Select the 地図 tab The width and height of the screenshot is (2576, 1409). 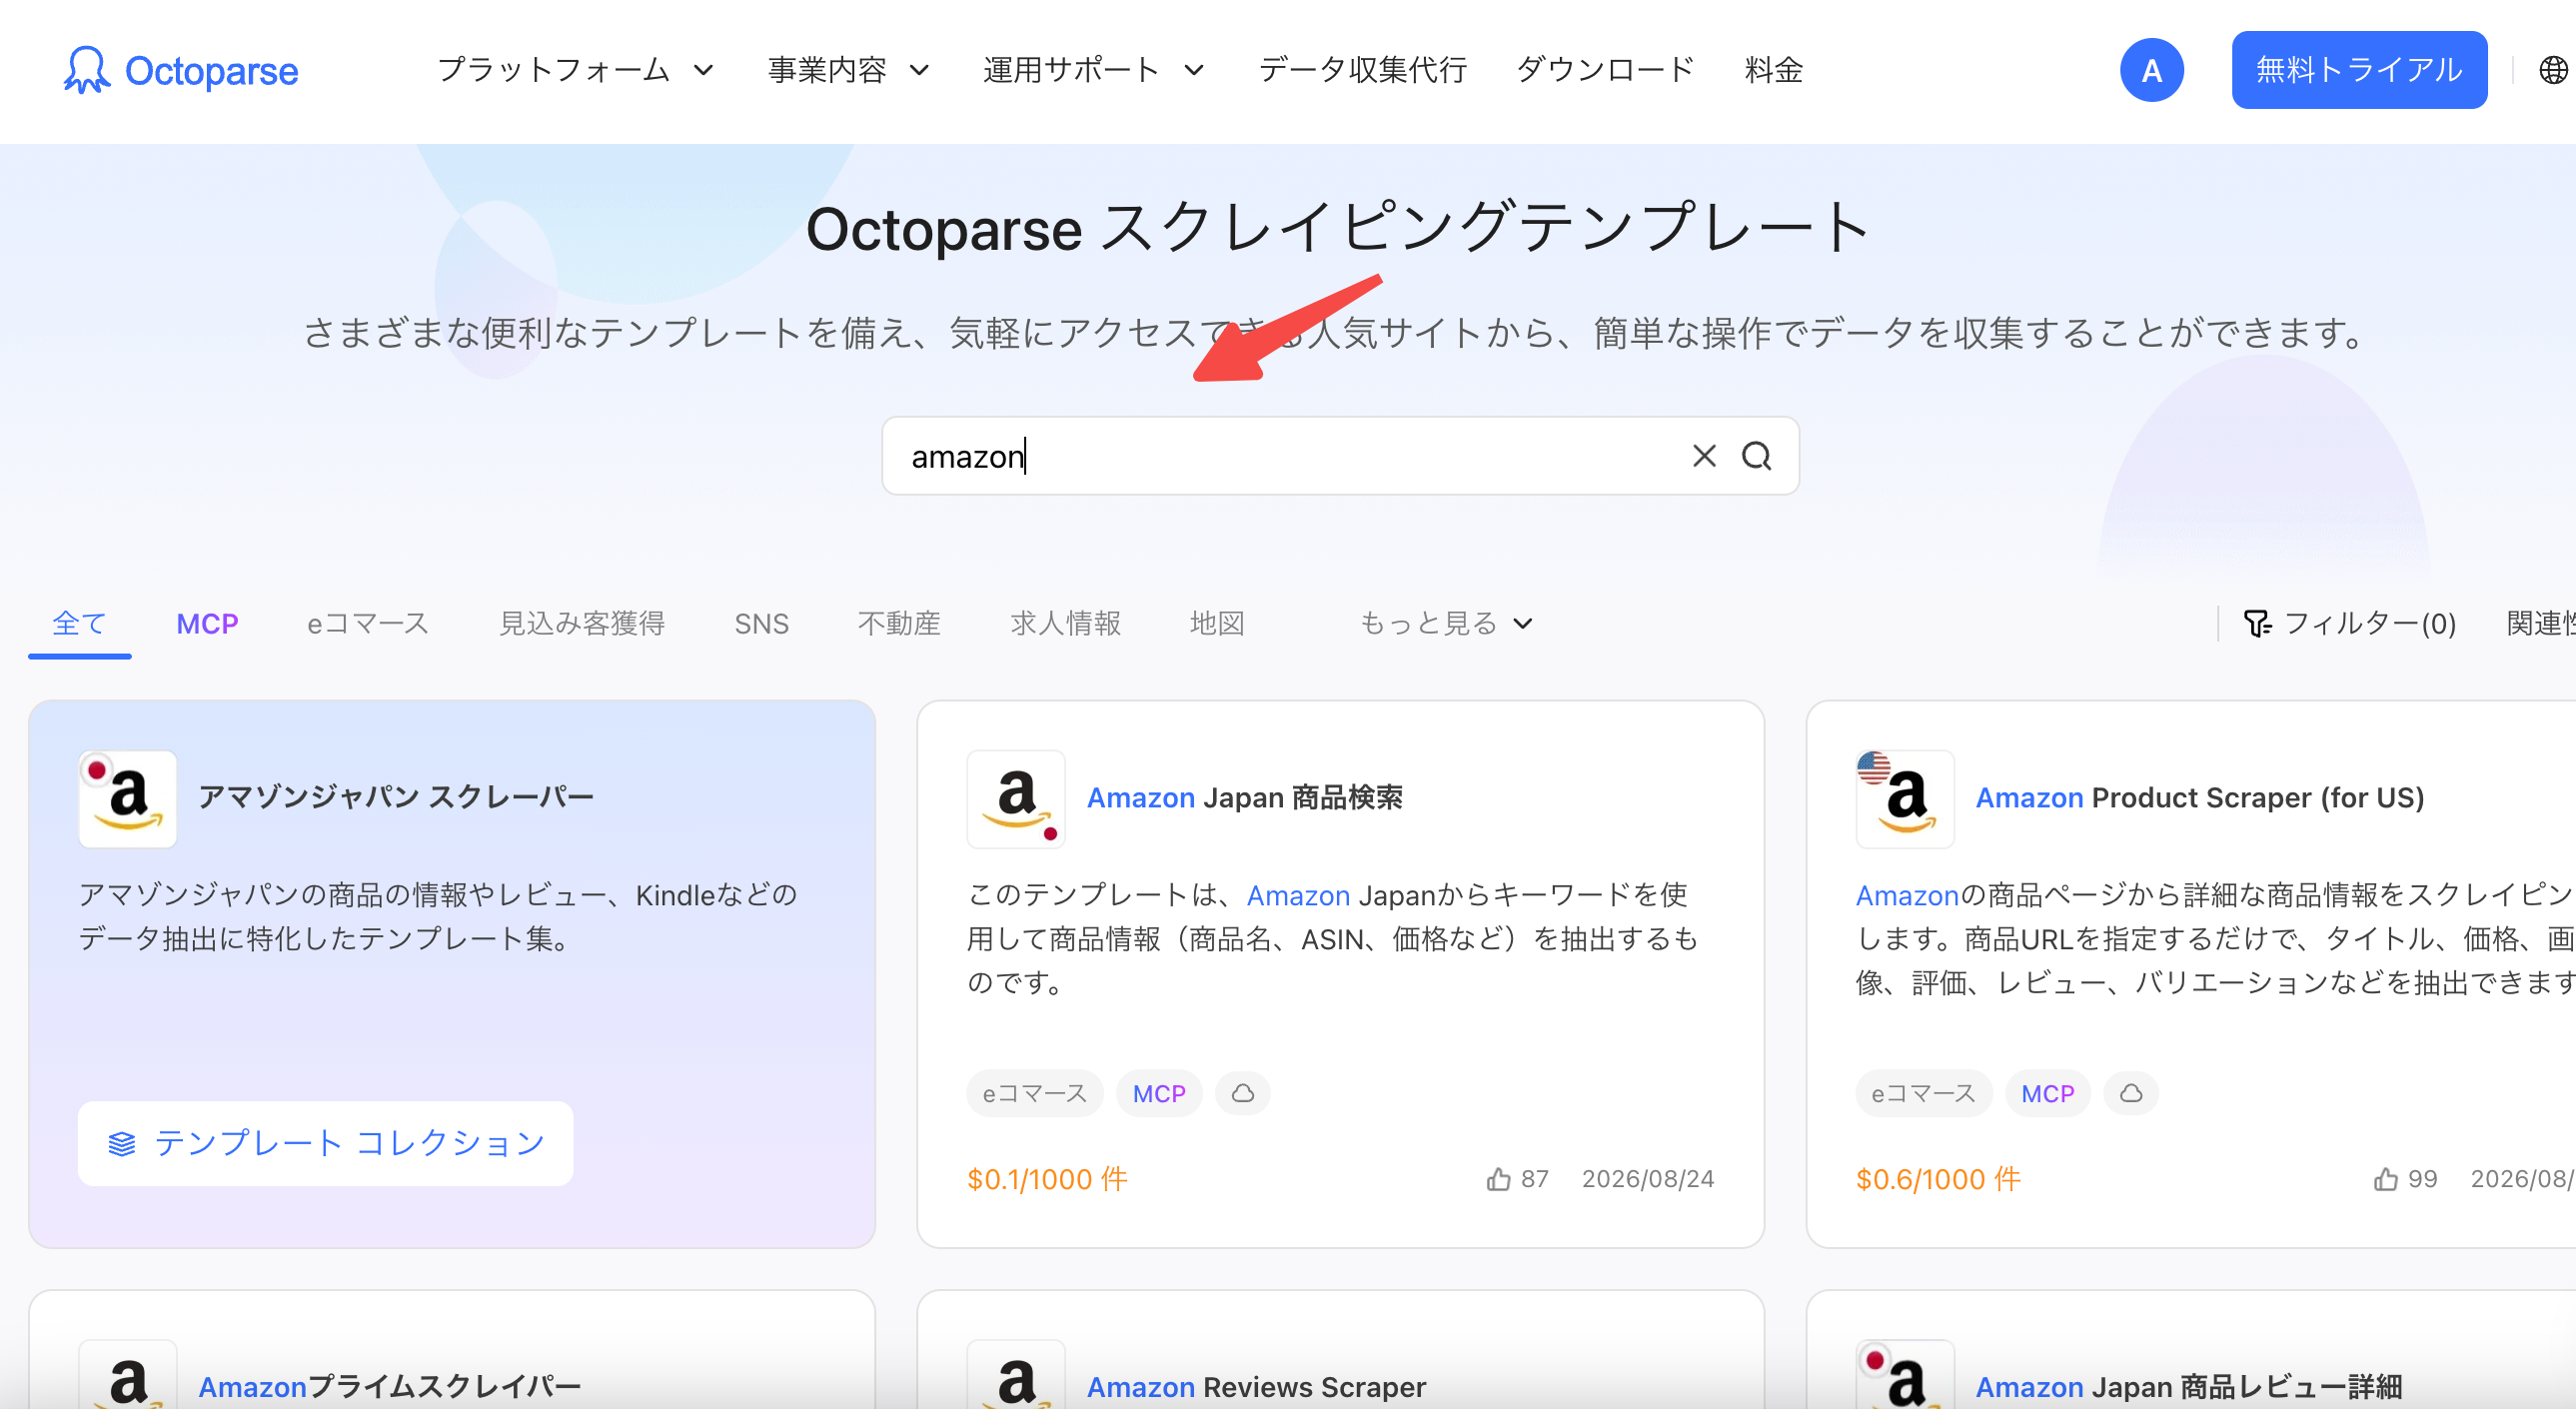1217,624
